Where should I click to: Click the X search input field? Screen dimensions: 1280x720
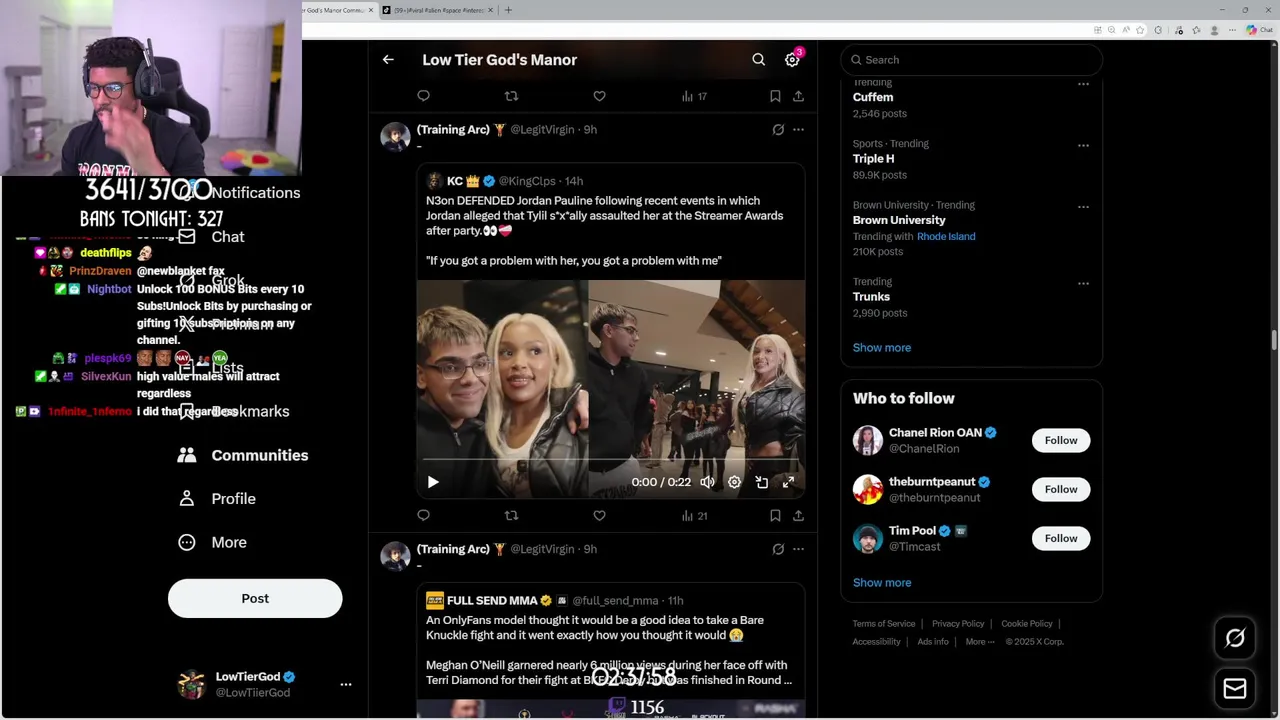(x=971, y=60)
